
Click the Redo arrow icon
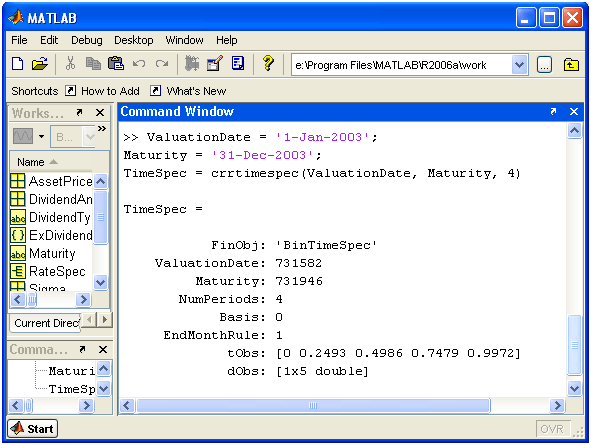tap(162, 63)
